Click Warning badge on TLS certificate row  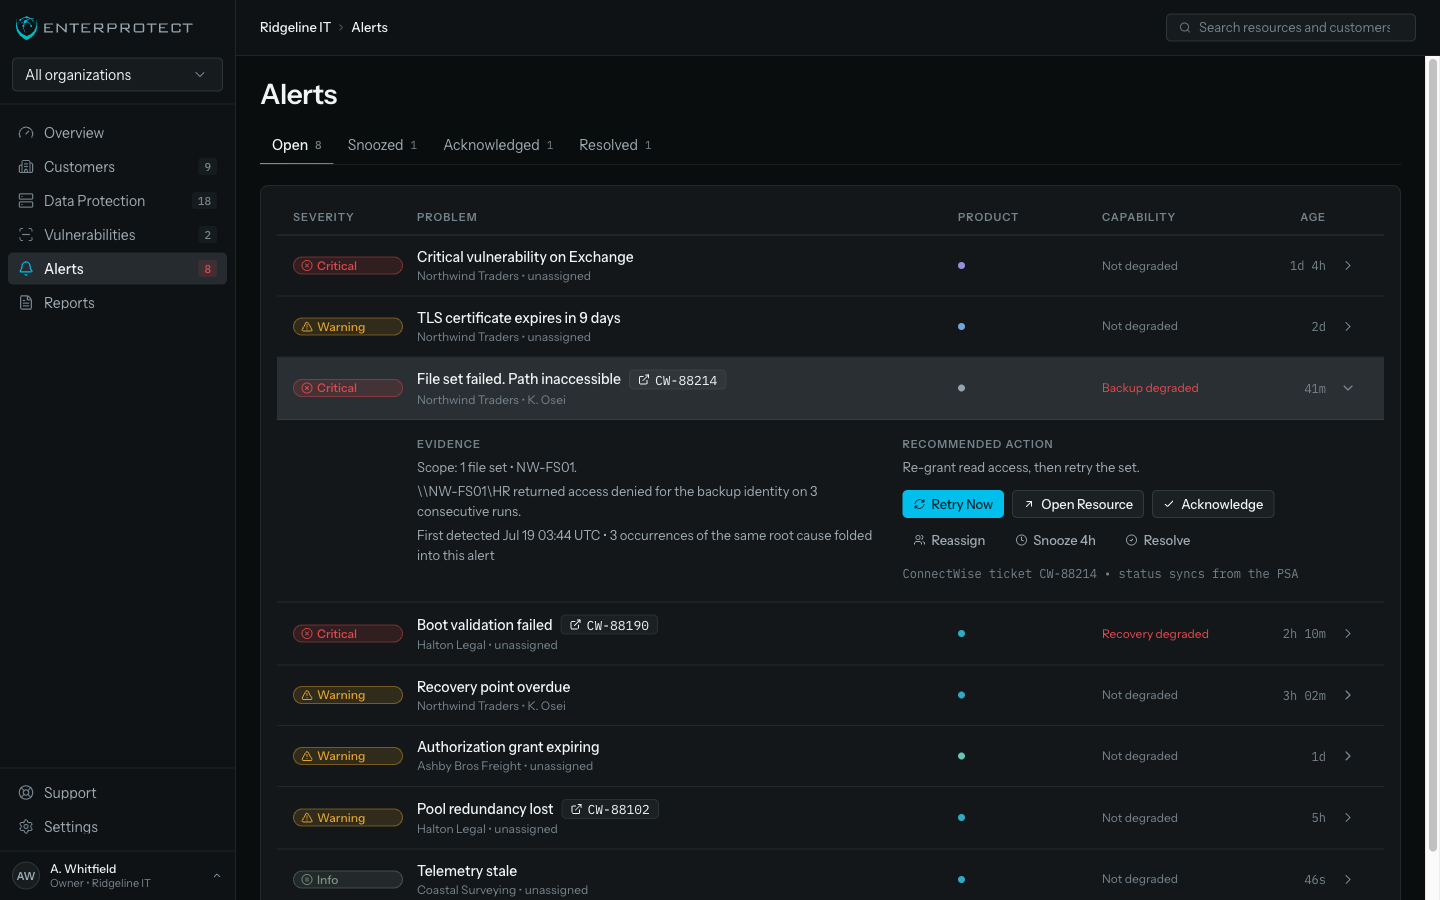coord(348,327)
